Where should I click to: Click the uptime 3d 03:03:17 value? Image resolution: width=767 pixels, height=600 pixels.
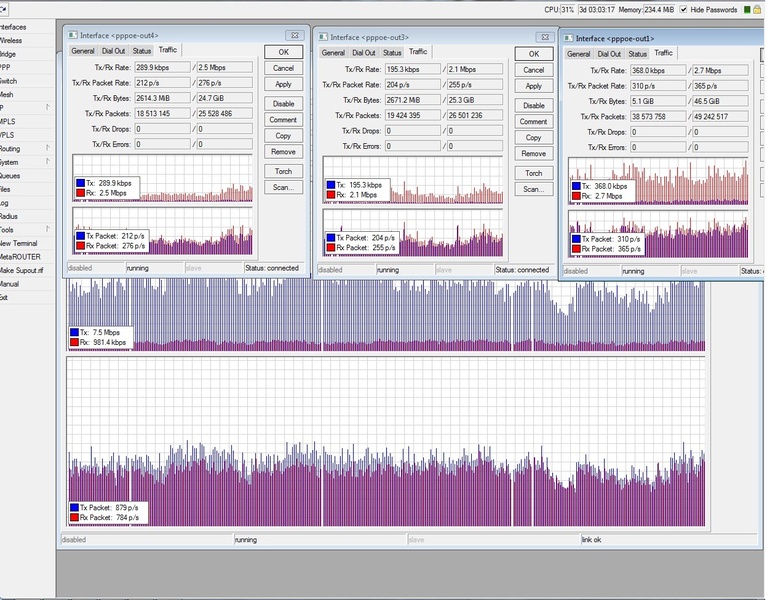597,10
